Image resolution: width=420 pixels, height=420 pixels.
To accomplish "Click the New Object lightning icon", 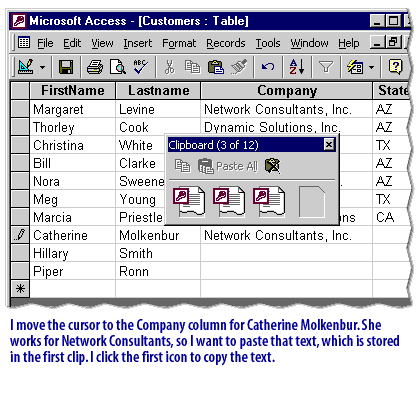I will [x=355, y=67].
